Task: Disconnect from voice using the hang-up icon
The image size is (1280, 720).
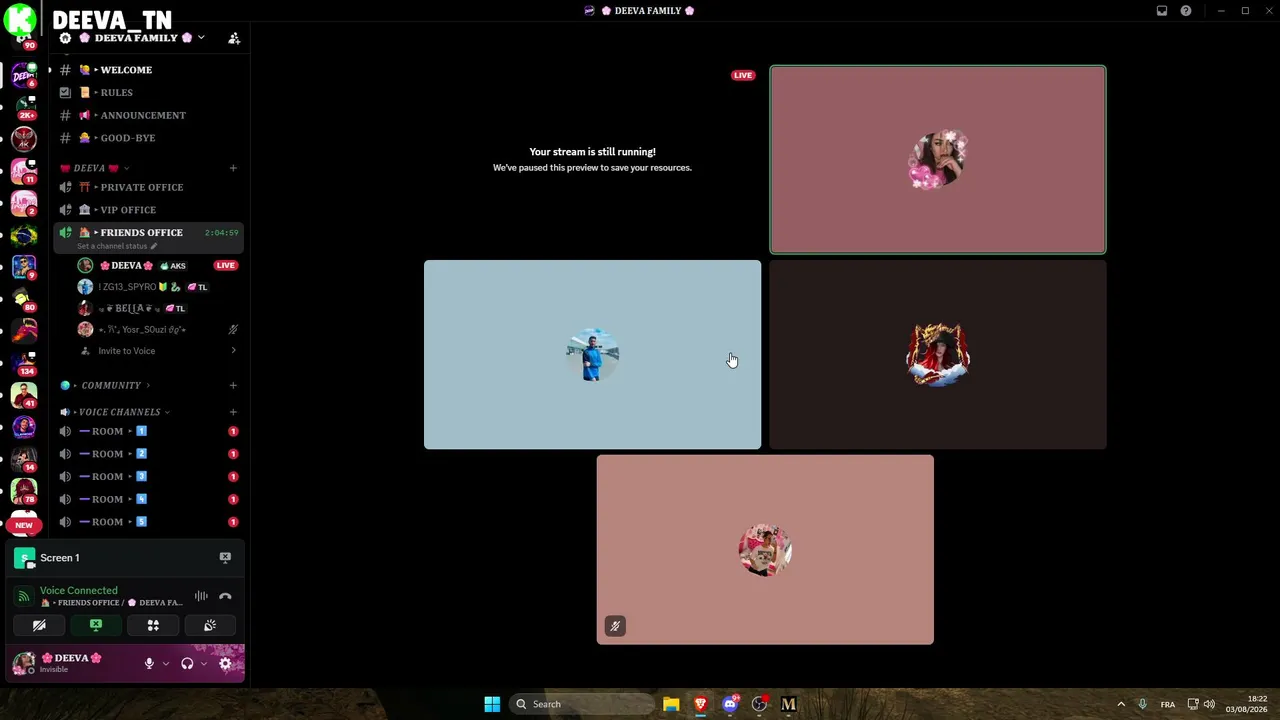Action: pos(225,597)
